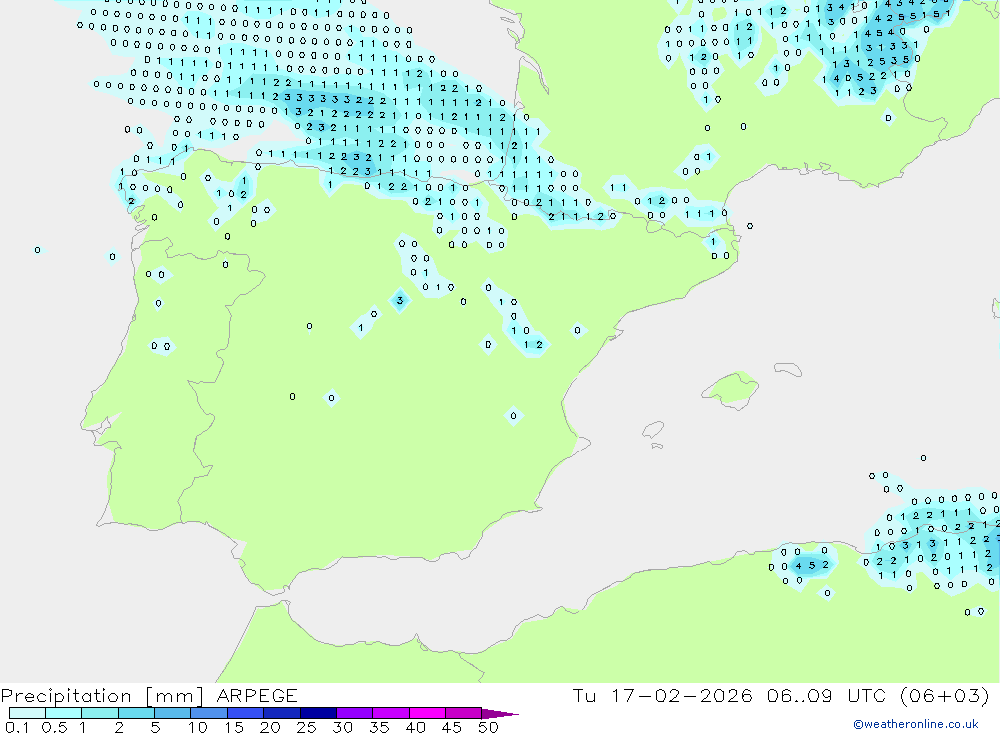The width and height of the screenshot is (1000, 733).
Task: Click the 20–25 mm dark blue legend swatch
Action: [x=282, y=713]
